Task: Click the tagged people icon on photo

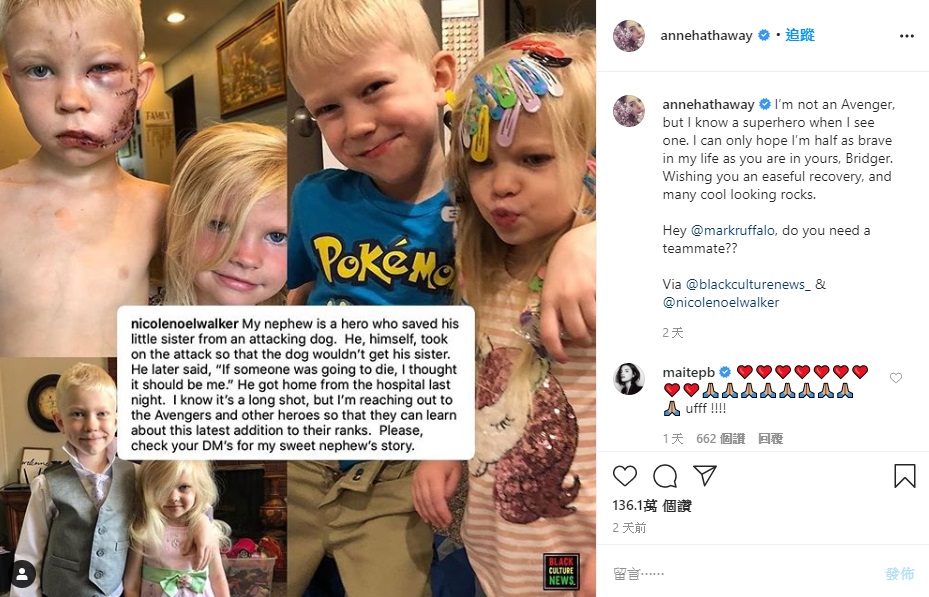Action: [23, 574]
